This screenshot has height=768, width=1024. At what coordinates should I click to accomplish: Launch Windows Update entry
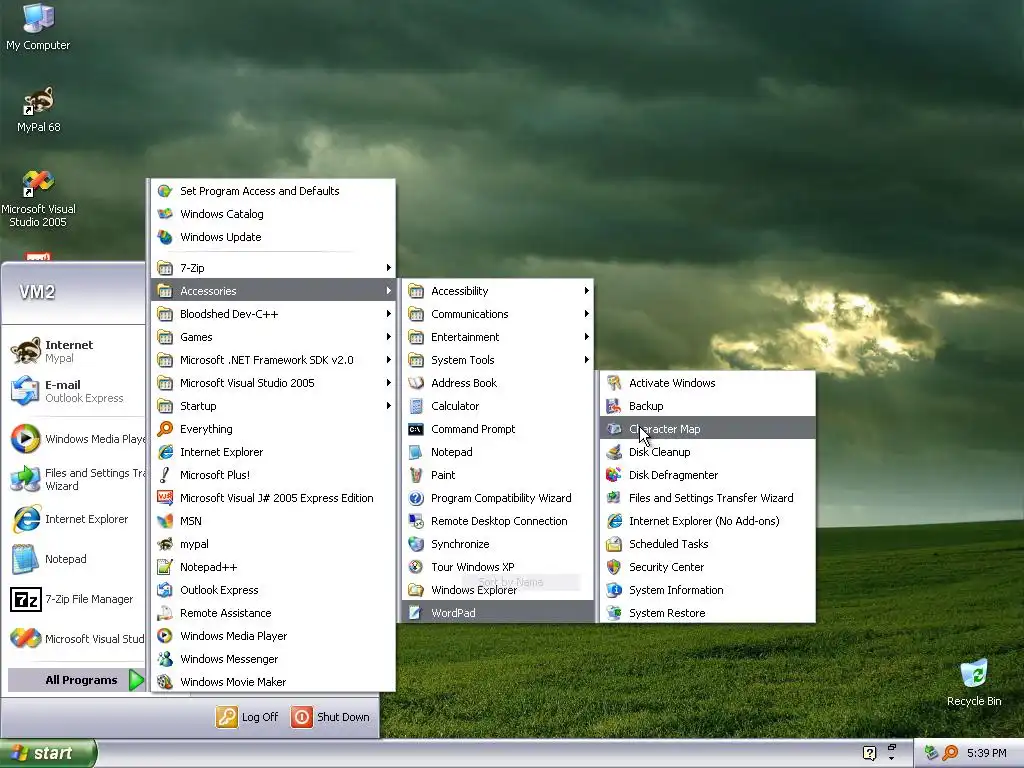click(x=273, y=237)
